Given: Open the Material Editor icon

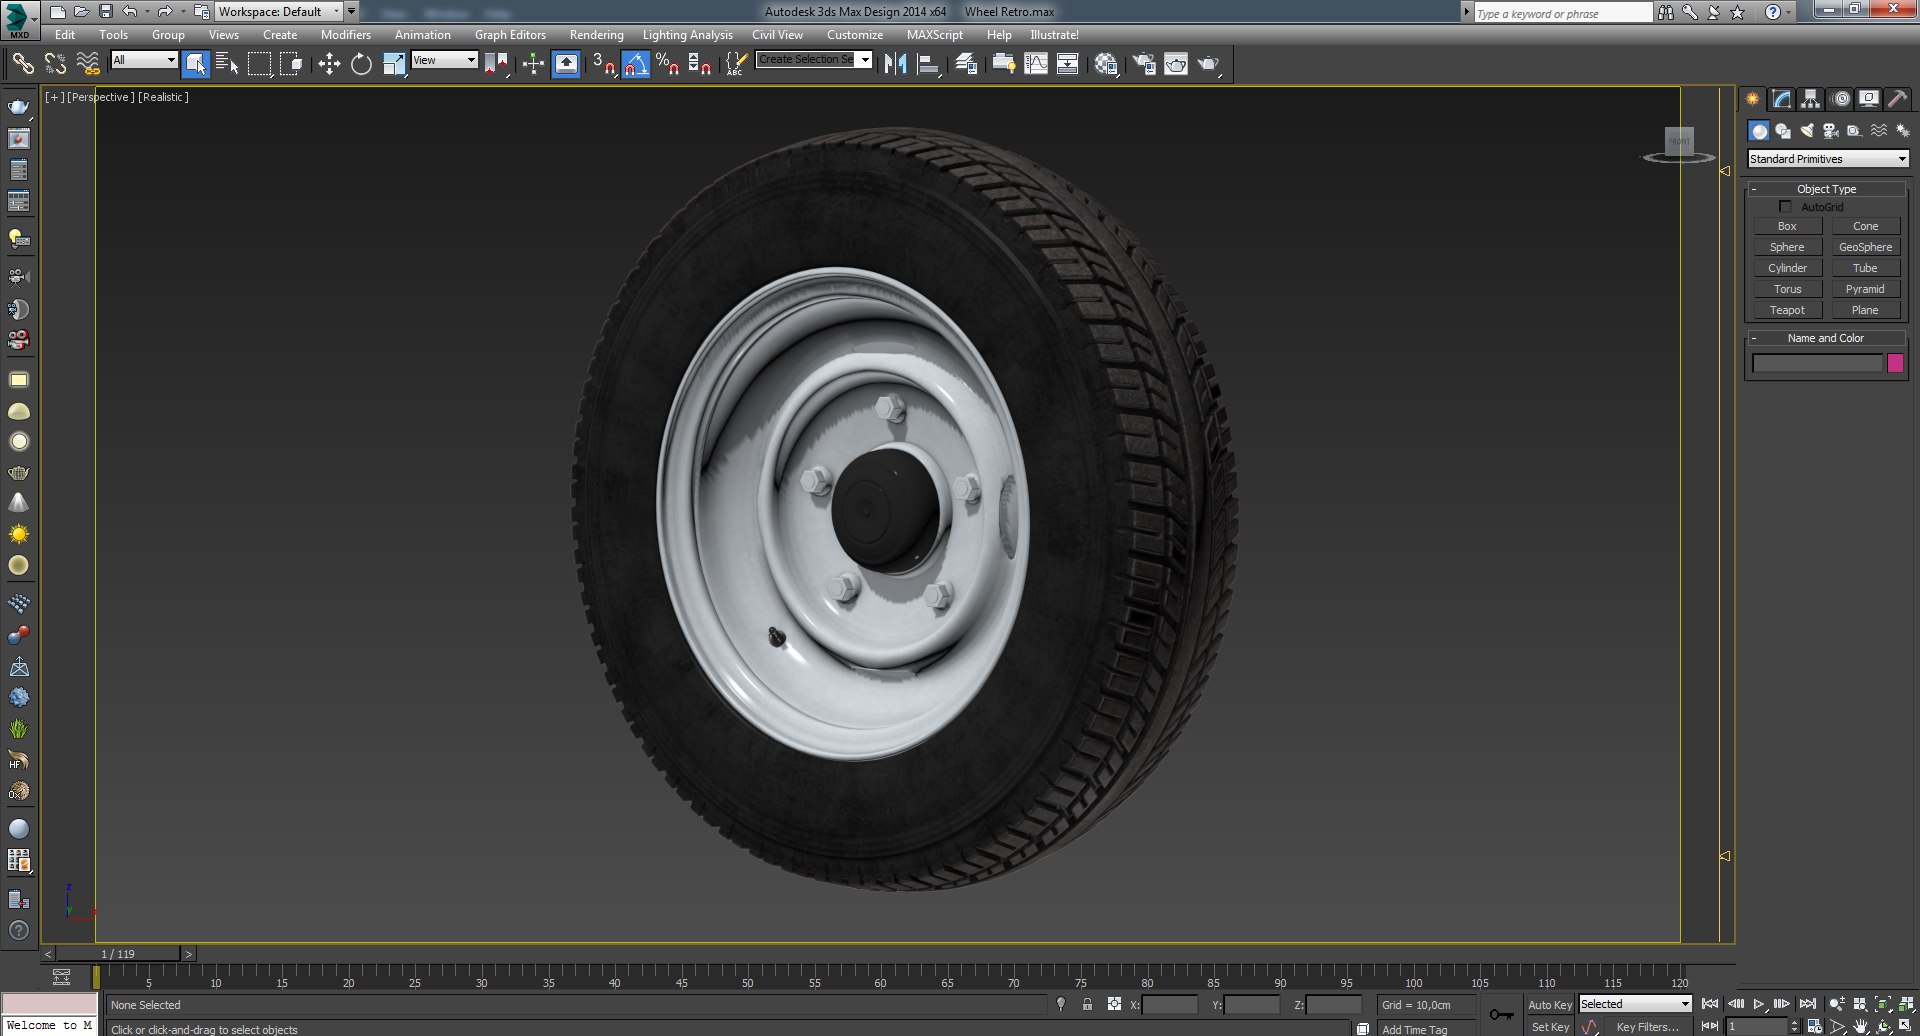Looking at the screenshot, I should tap(1106, 64).
